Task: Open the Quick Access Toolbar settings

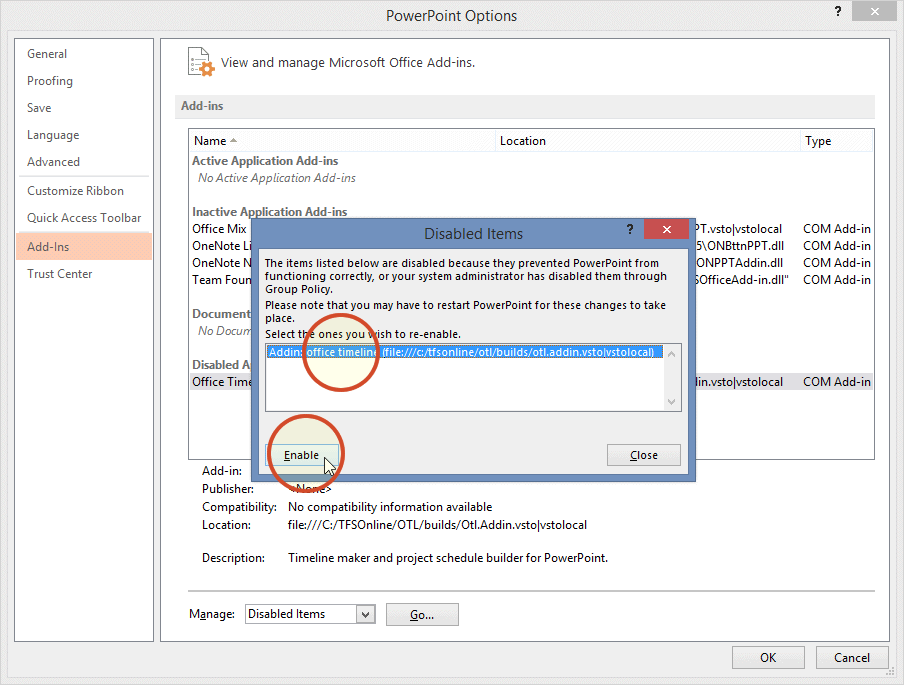Action: (85, 217)
